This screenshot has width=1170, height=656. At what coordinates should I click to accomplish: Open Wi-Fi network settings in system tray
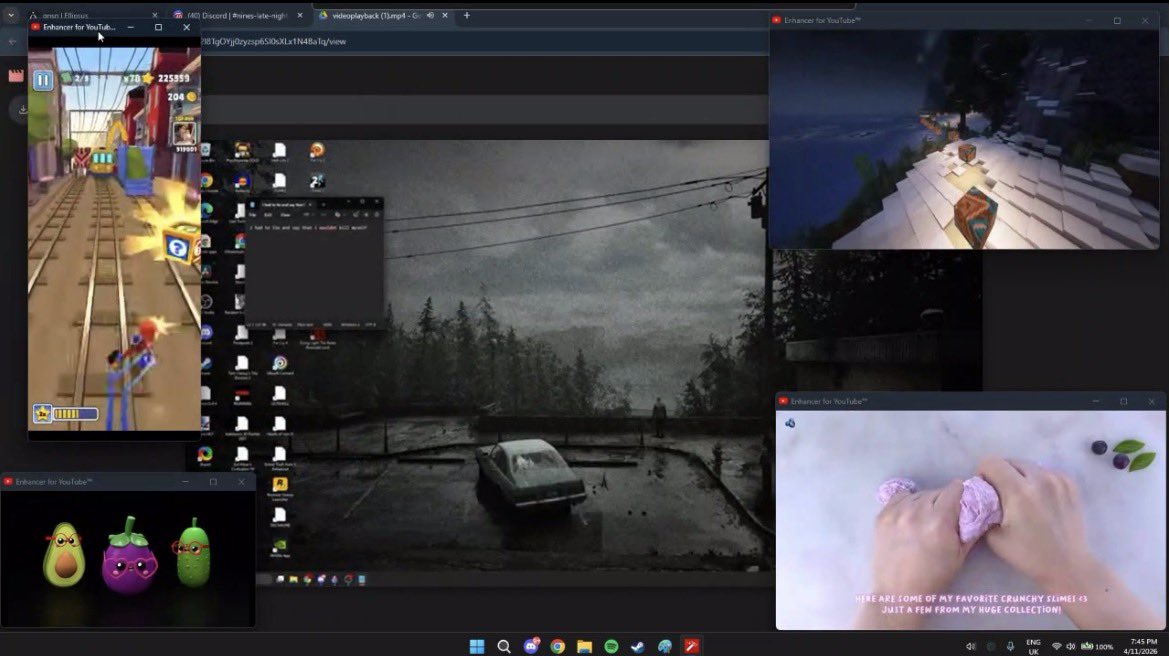(1057, 646)
